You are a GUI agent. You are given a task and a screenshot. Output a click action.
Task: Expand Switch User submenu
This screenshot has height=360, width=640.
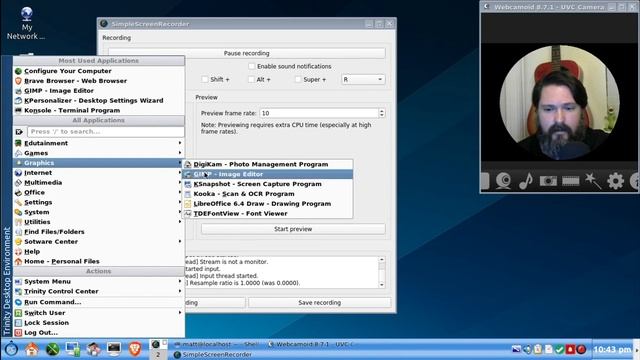(99, 313)
